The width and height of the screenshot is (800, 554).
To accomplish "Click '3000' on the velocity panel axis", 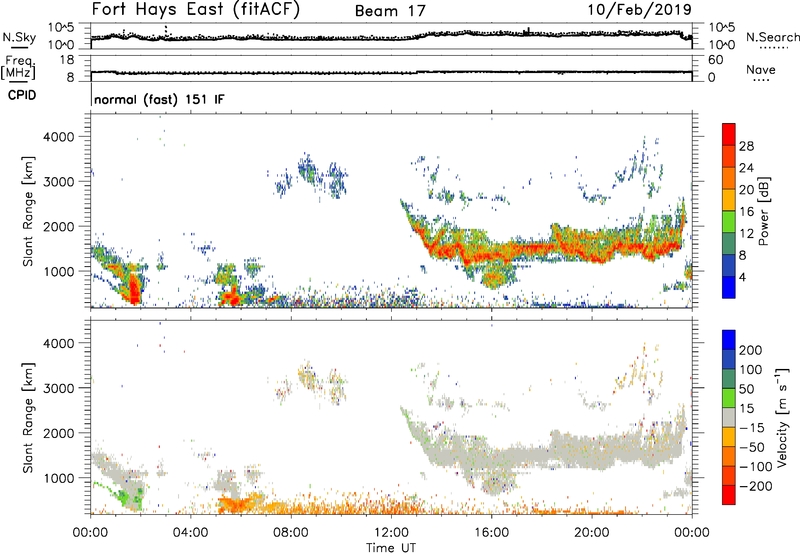I will [59, 388].
